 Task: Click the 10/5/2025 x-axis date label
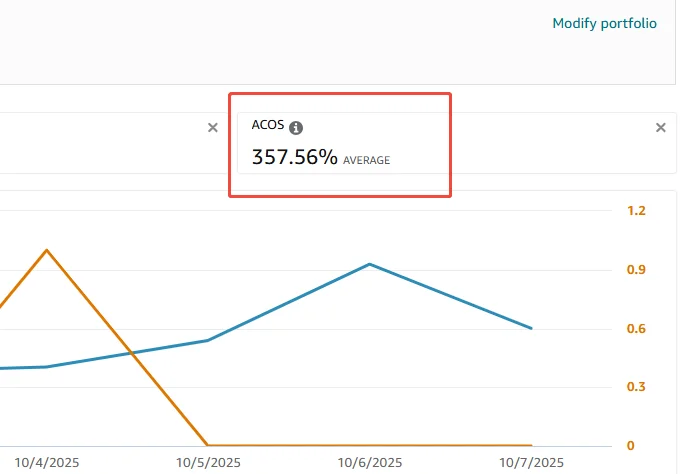pyautogui.click(x=208, y=463)
